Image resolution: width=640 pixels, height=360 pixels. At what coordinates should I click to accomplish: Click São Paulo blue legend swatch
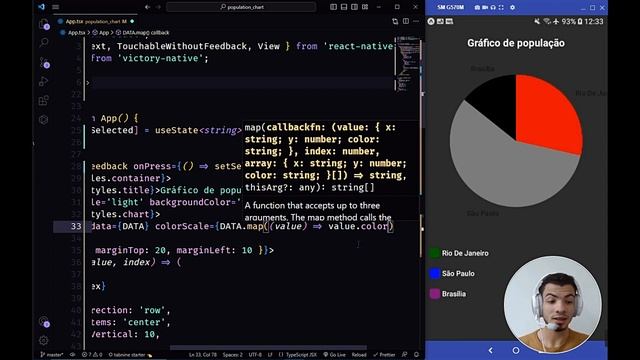[435, 273]
